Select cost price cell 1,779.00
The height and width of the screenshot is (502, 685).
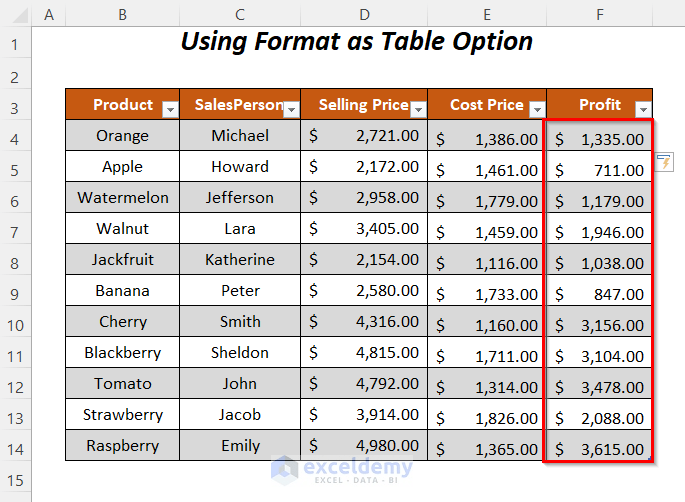487,197
